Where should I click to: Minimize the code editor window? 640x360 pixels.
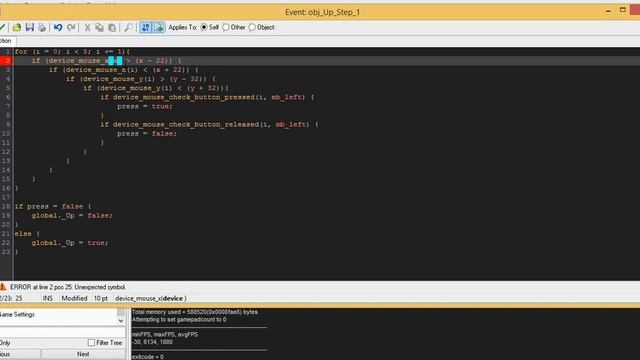point(609,11)
